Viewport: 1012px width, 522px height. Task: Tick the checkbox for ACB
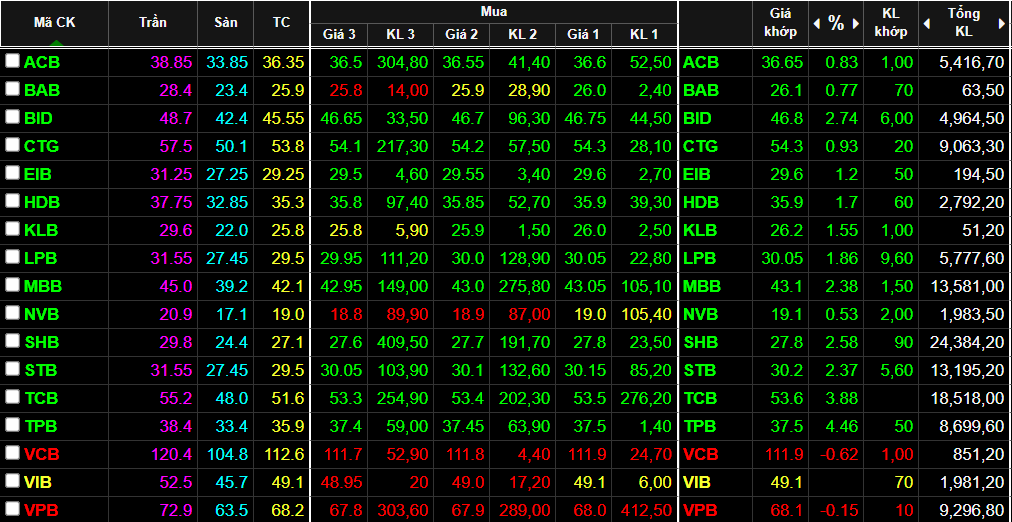click(x=12, y=62)
